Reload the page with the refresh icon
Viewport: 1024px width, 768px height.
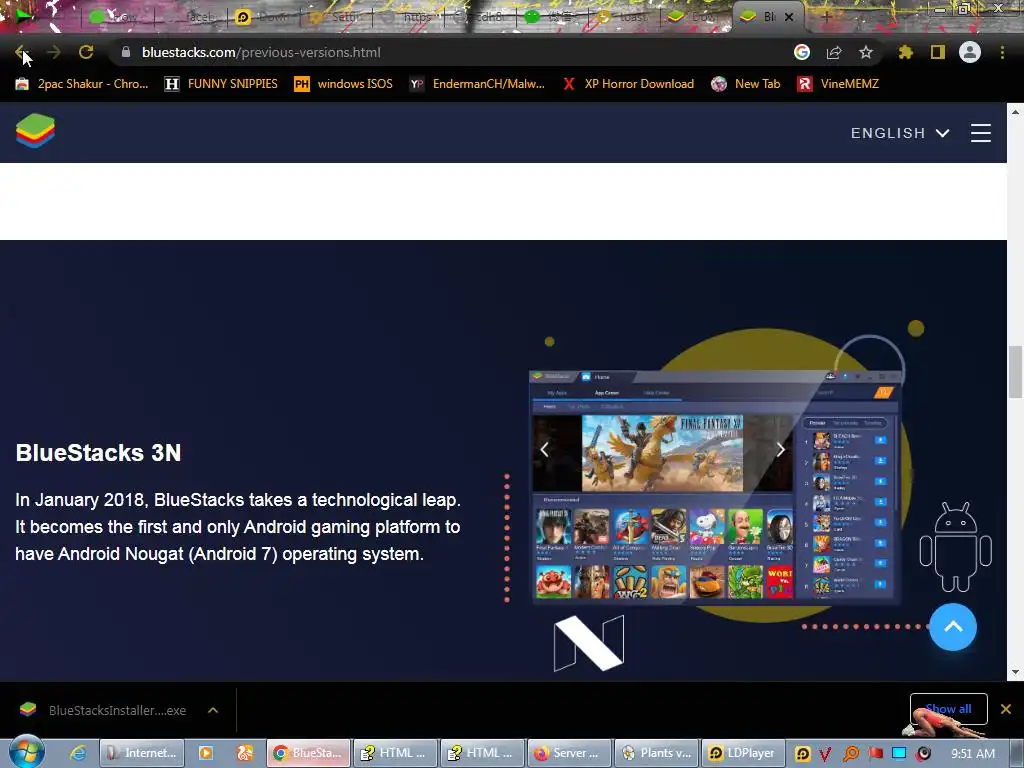coord(86,52)
